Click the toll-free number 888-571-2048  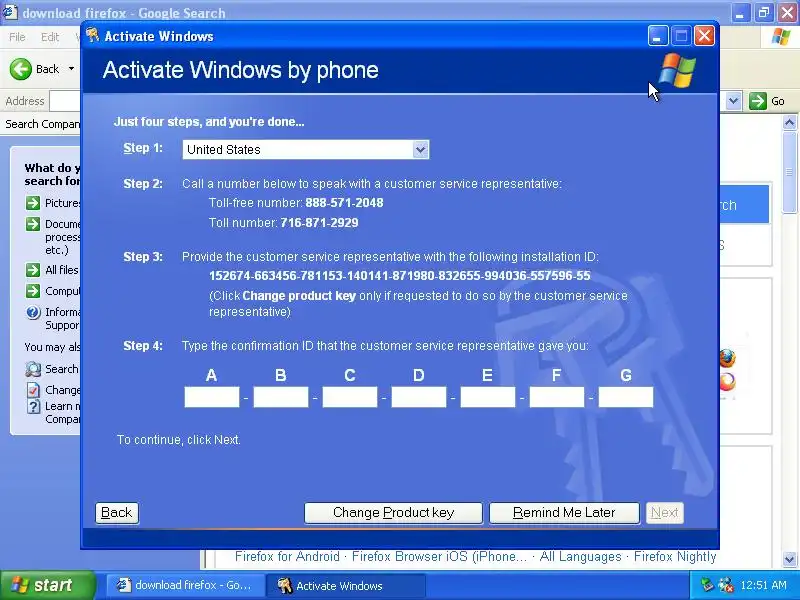344,203
